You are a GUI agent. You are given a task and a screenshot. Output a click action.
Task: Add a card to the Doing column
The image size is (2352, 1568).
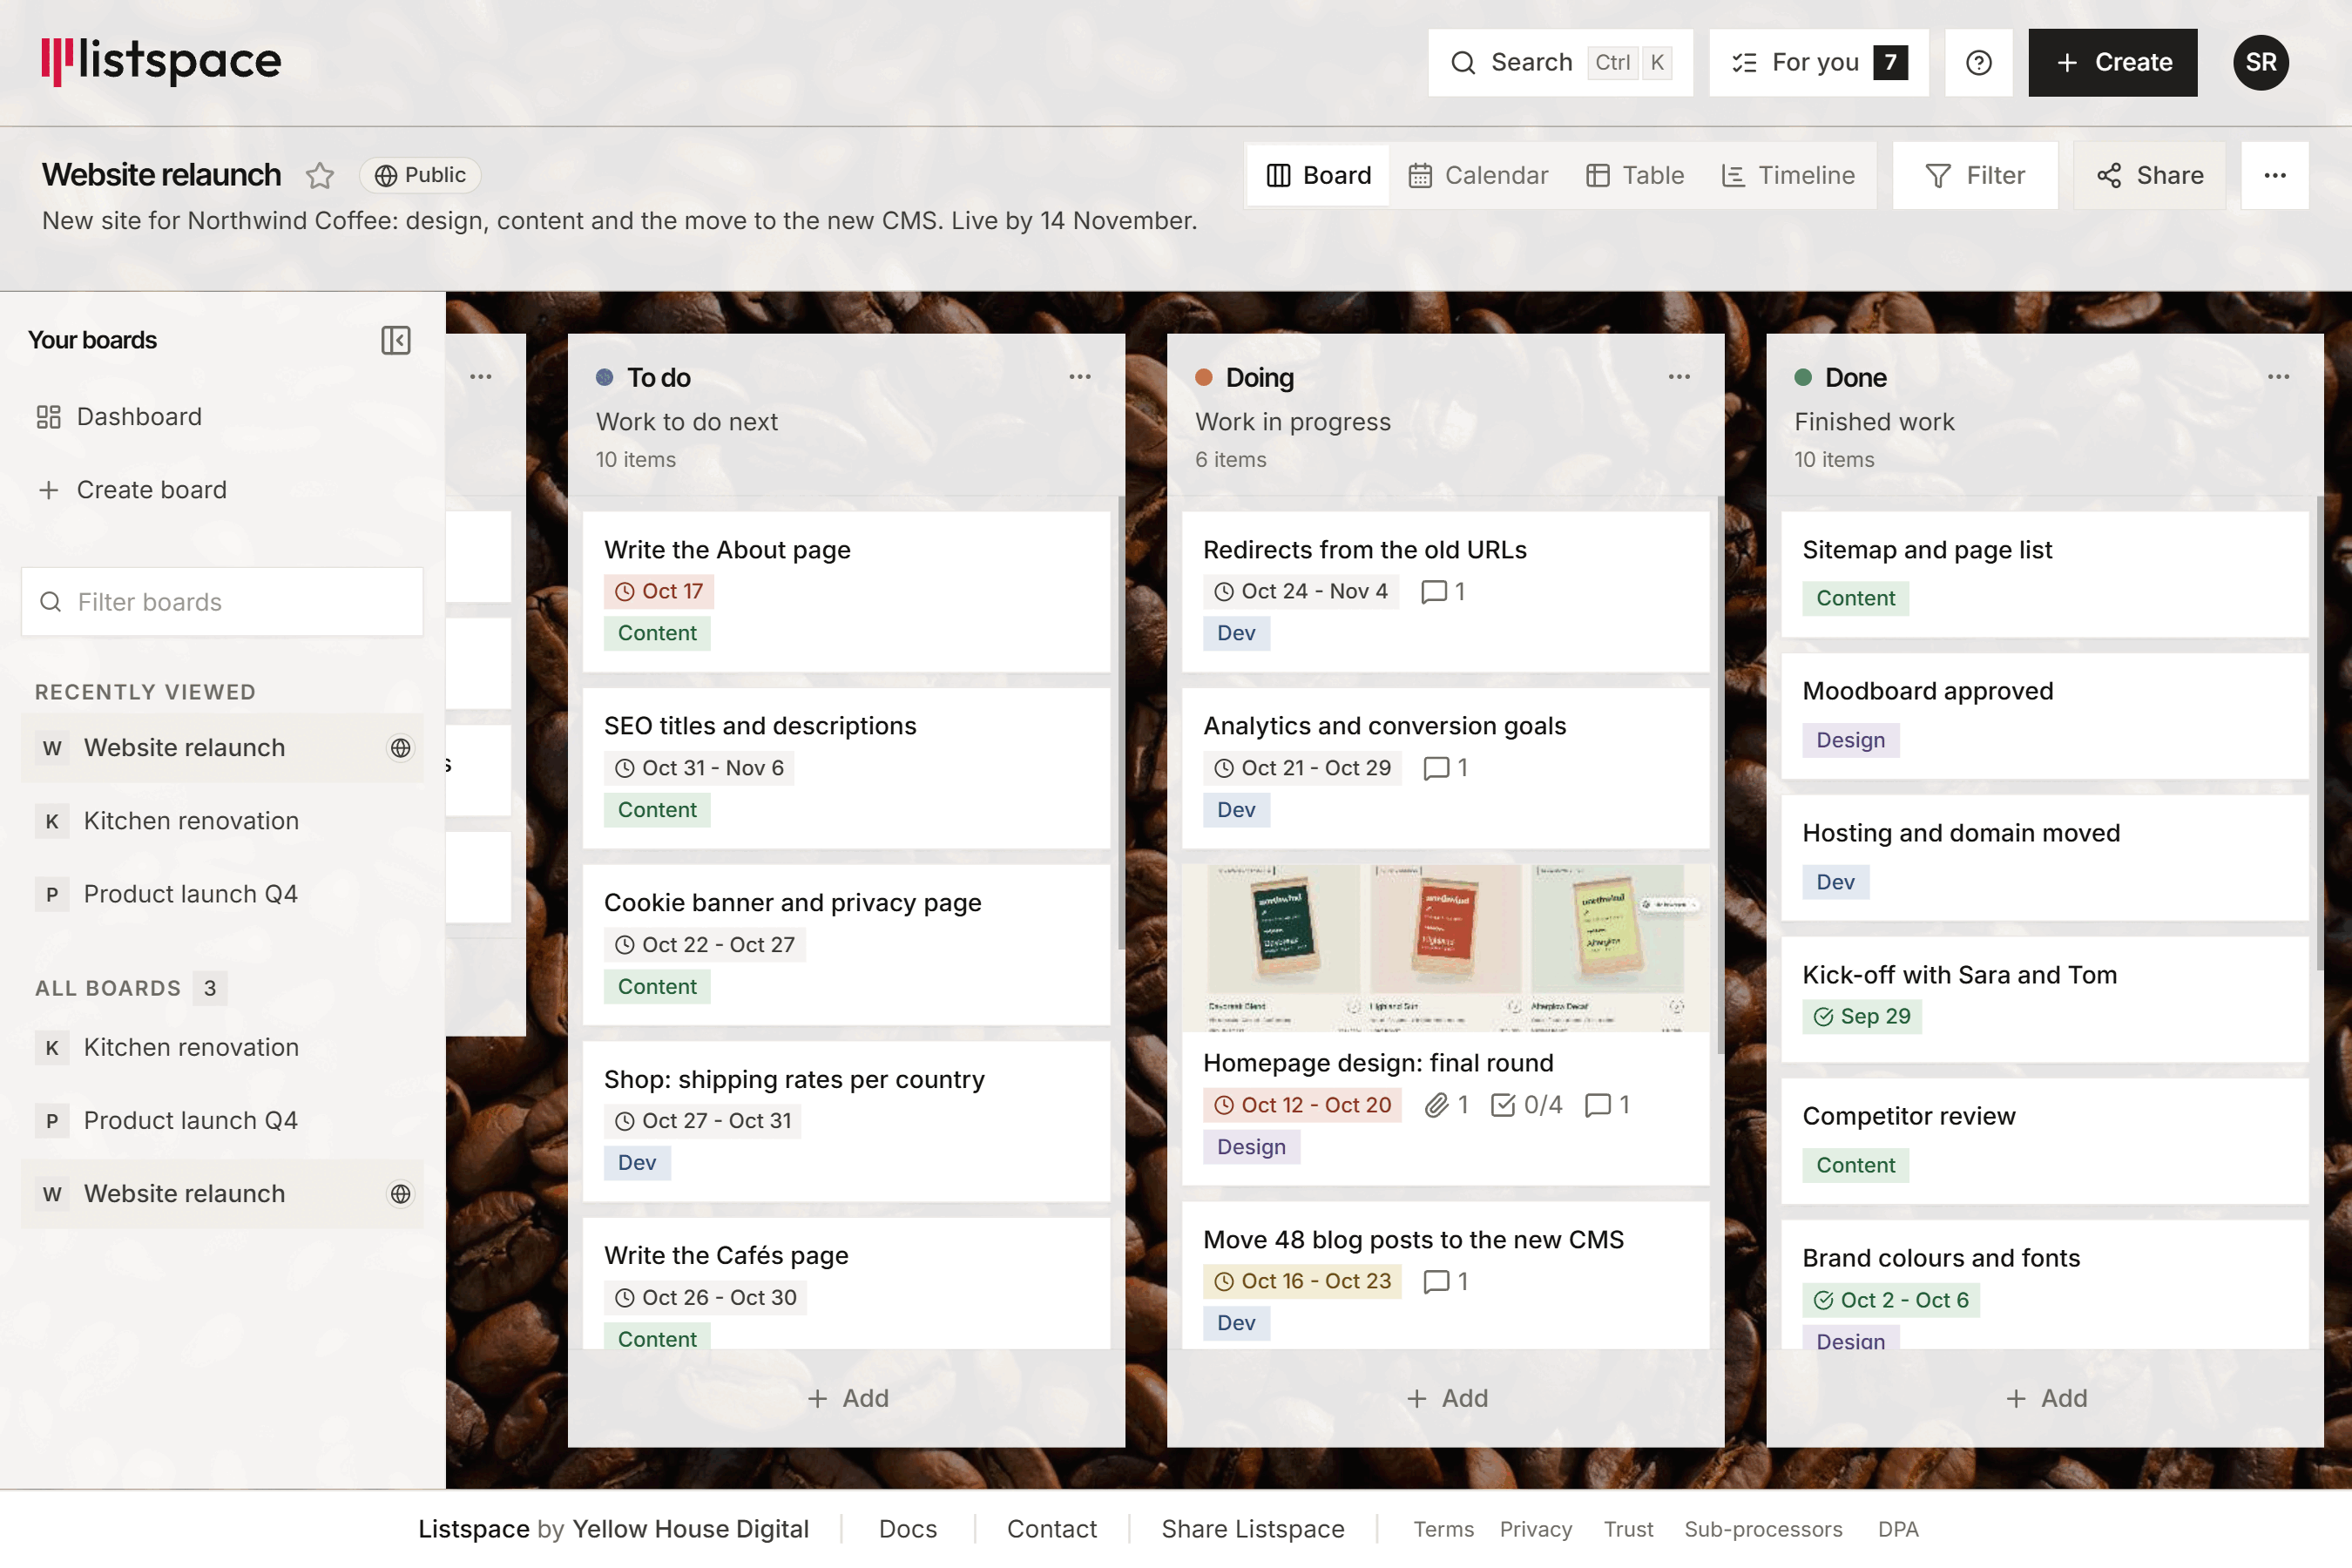click(x=1445, y=1398)
